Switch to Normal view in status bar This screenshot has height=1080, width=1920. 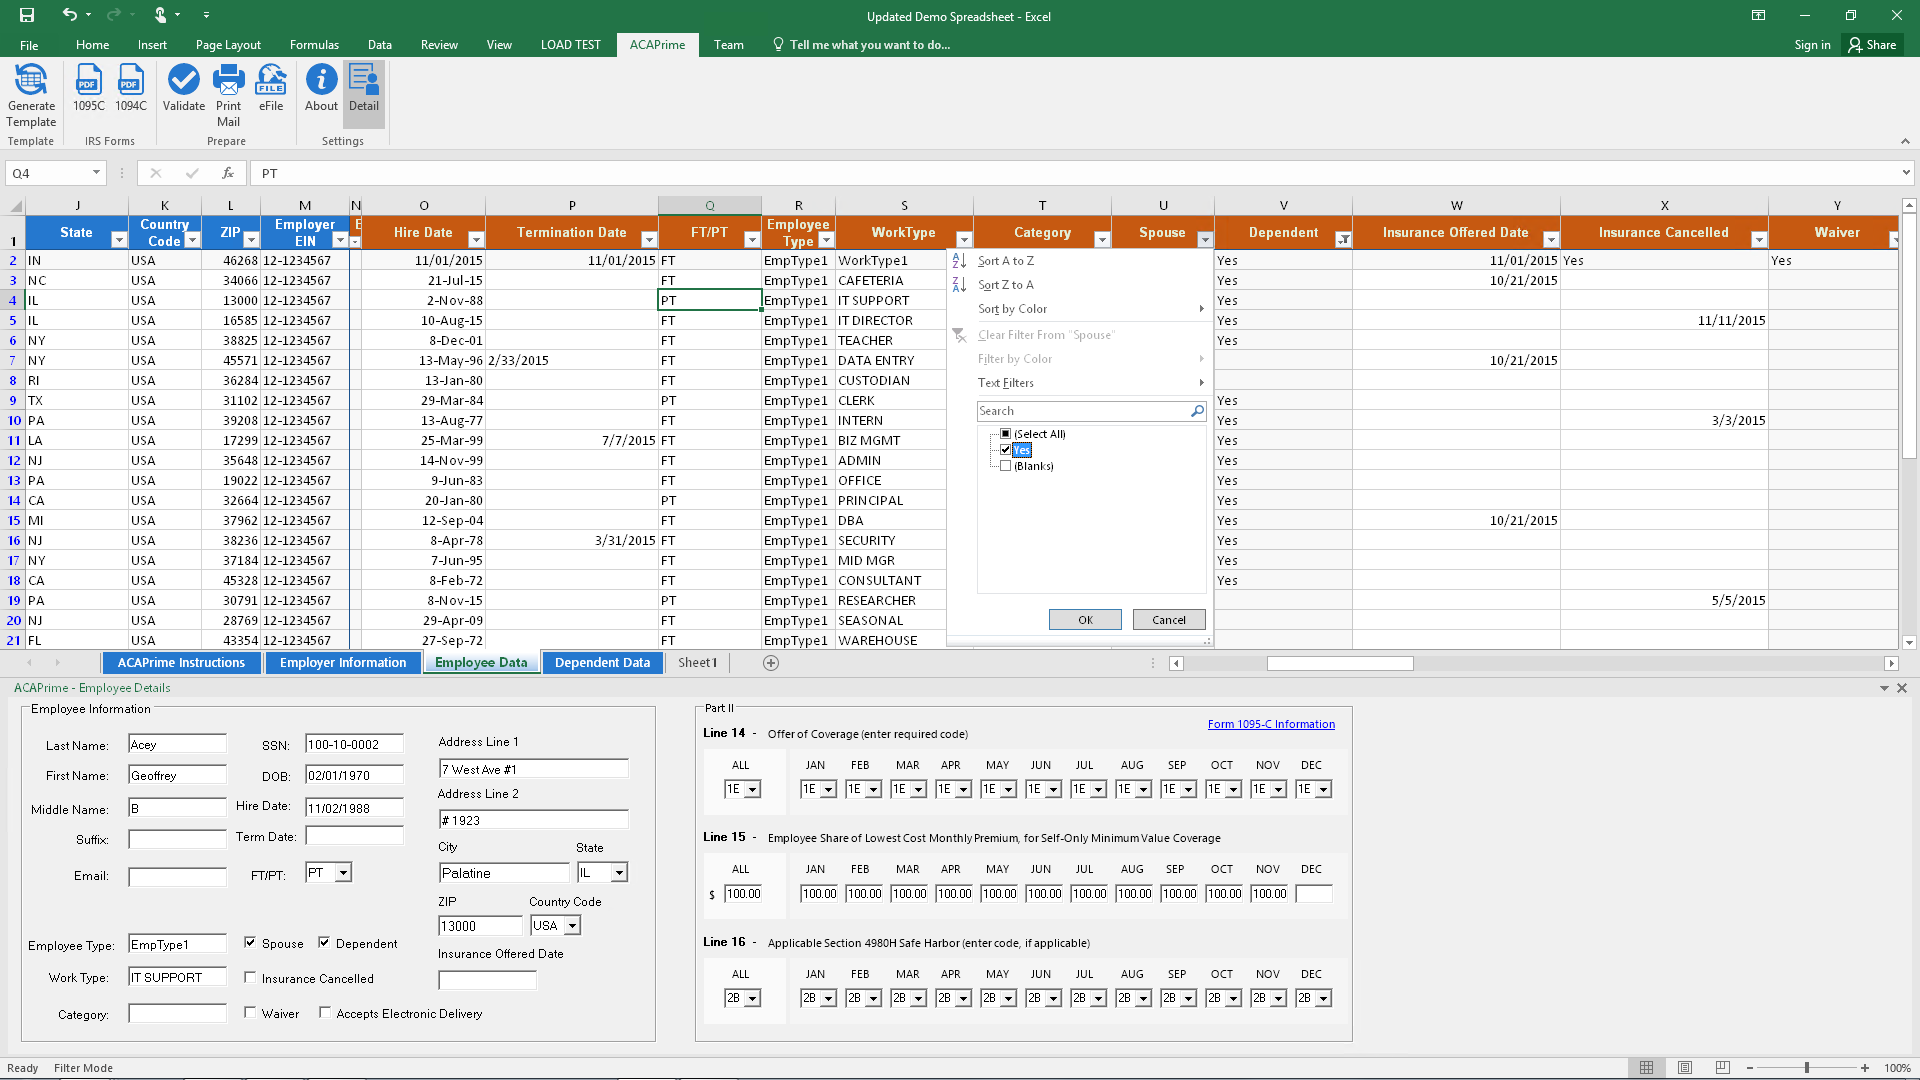1646,1068
